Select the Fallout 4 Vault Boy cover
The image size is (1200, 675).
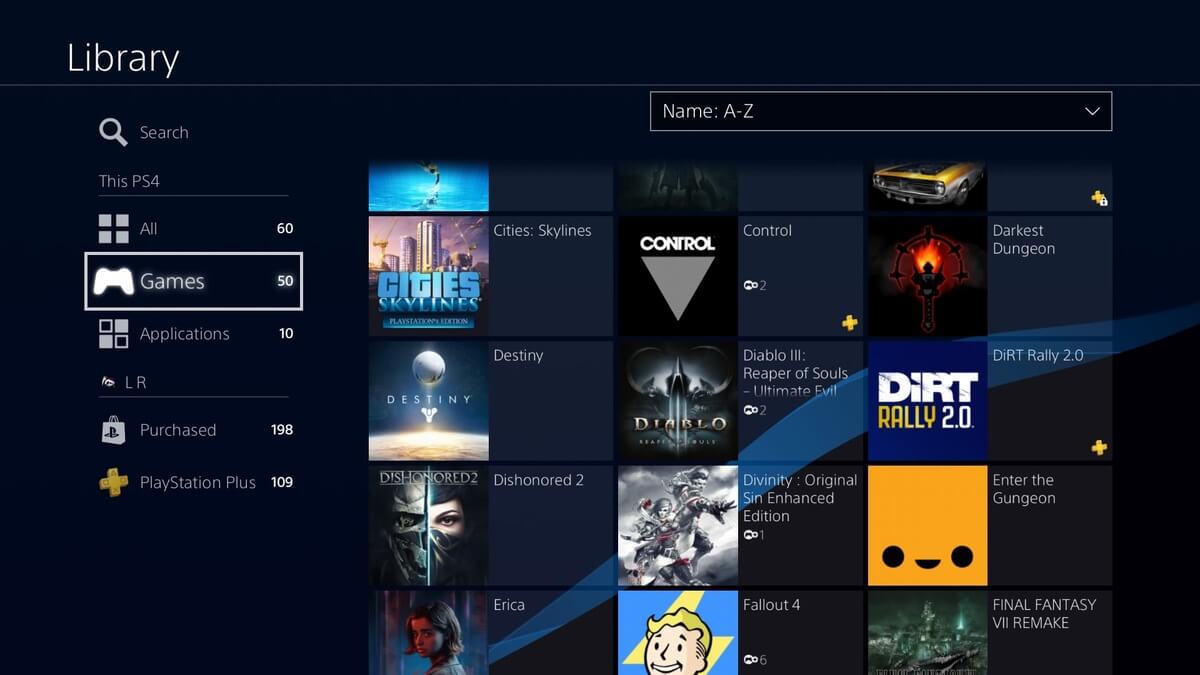(x=678, y=633)
